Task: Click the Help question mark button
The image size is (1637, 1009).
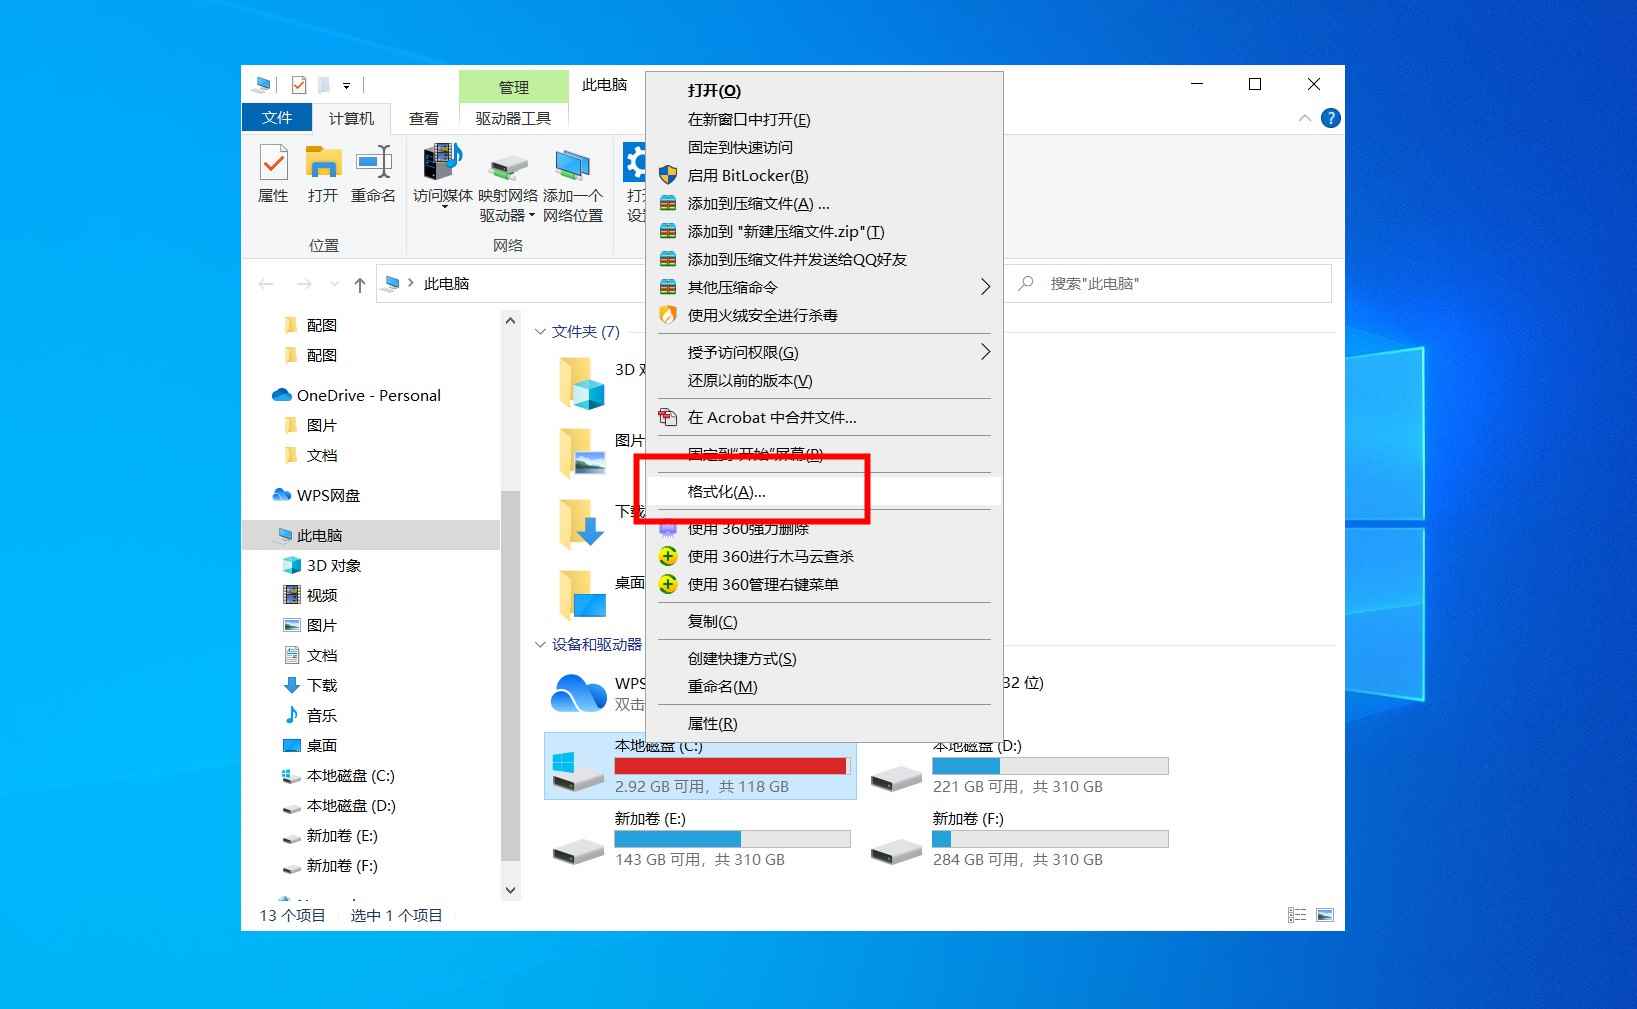Action: (1330, 117)
